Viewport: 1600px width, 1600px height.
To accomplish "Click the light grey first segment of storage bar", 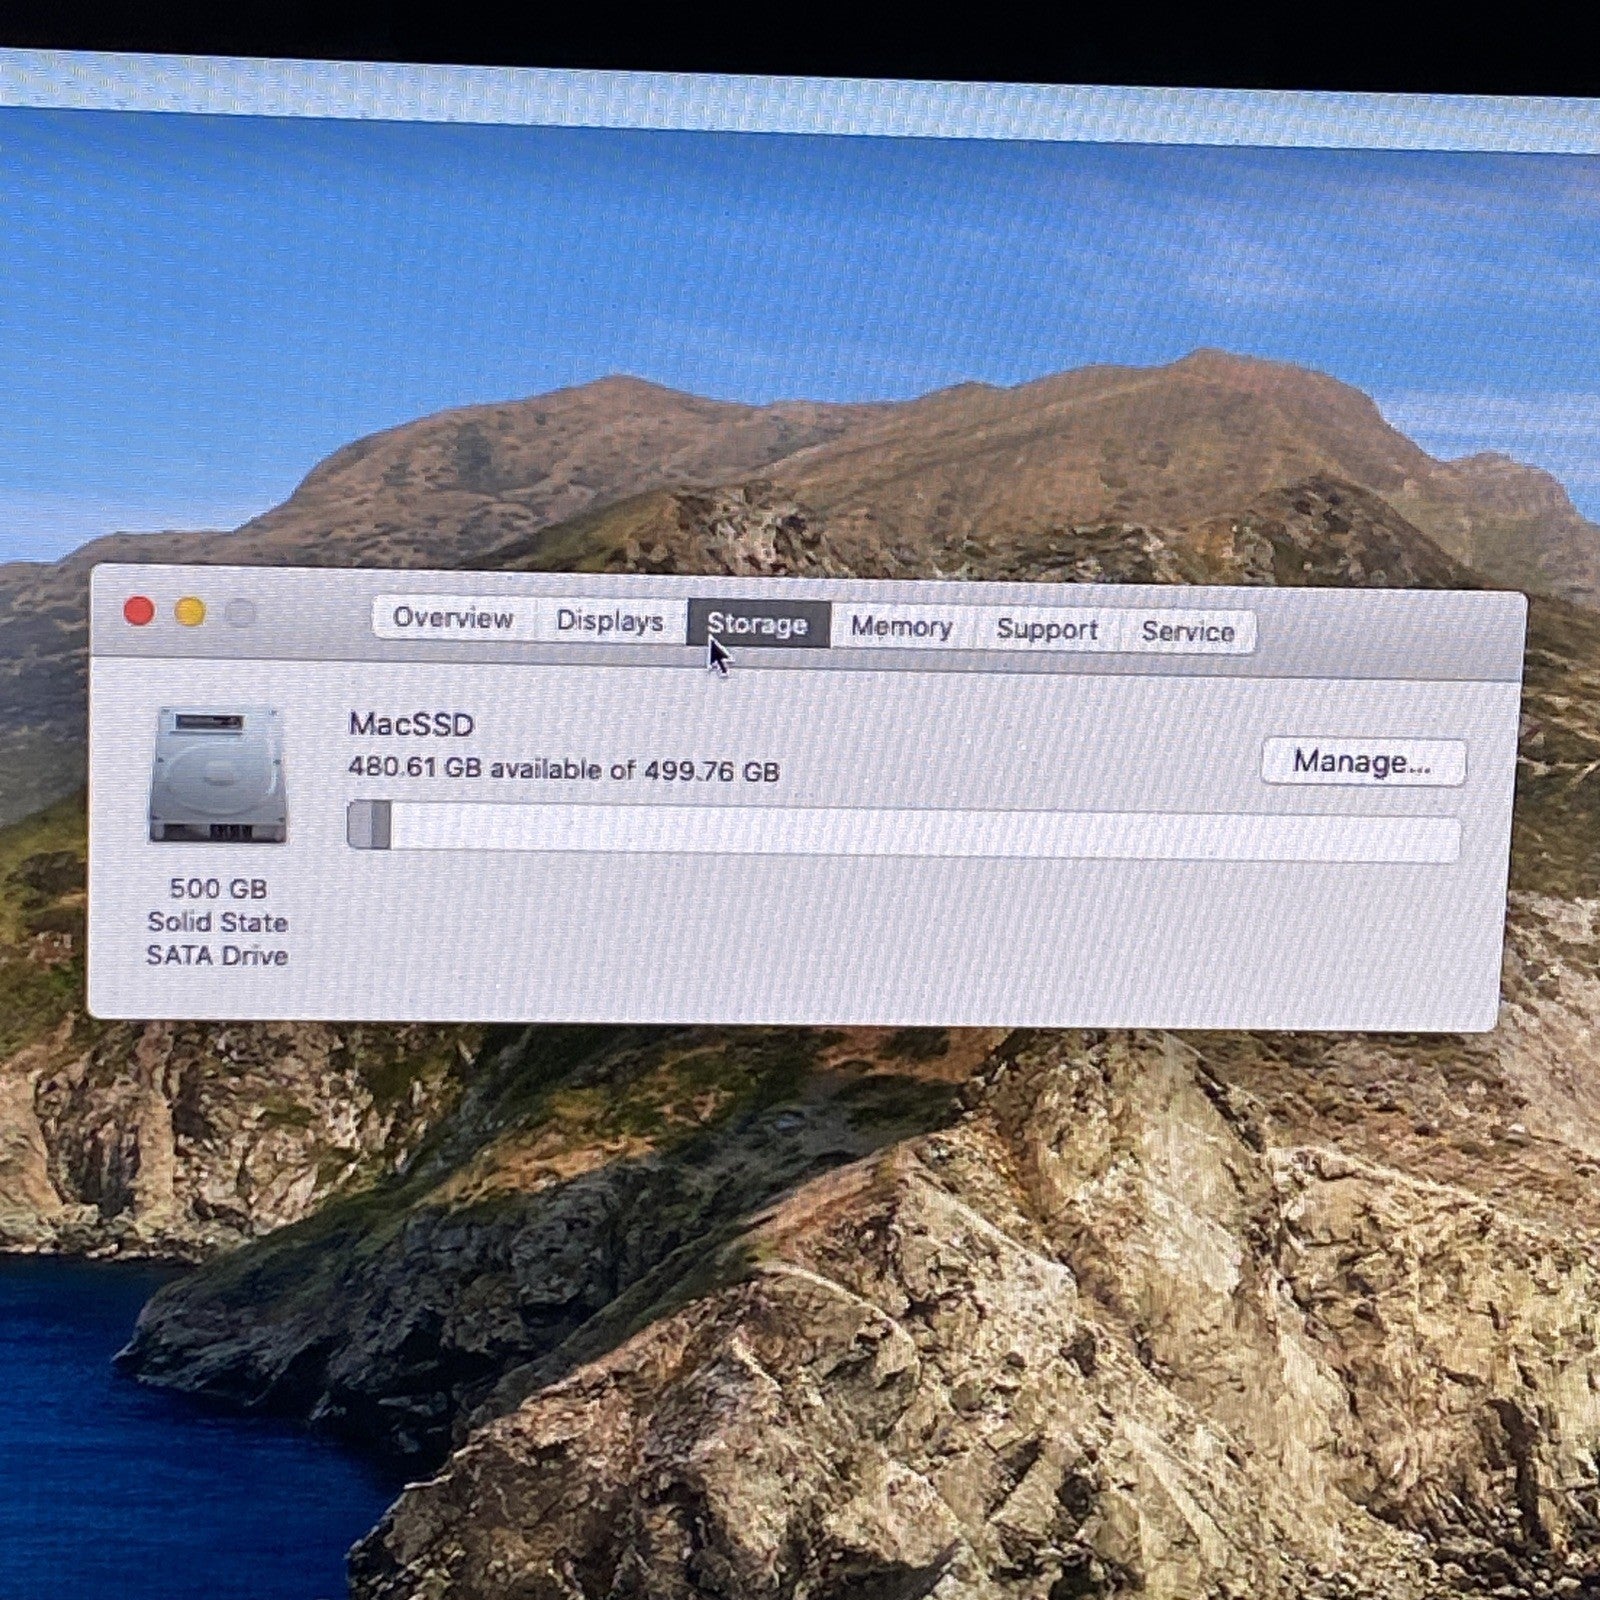I will pos(359,825).
